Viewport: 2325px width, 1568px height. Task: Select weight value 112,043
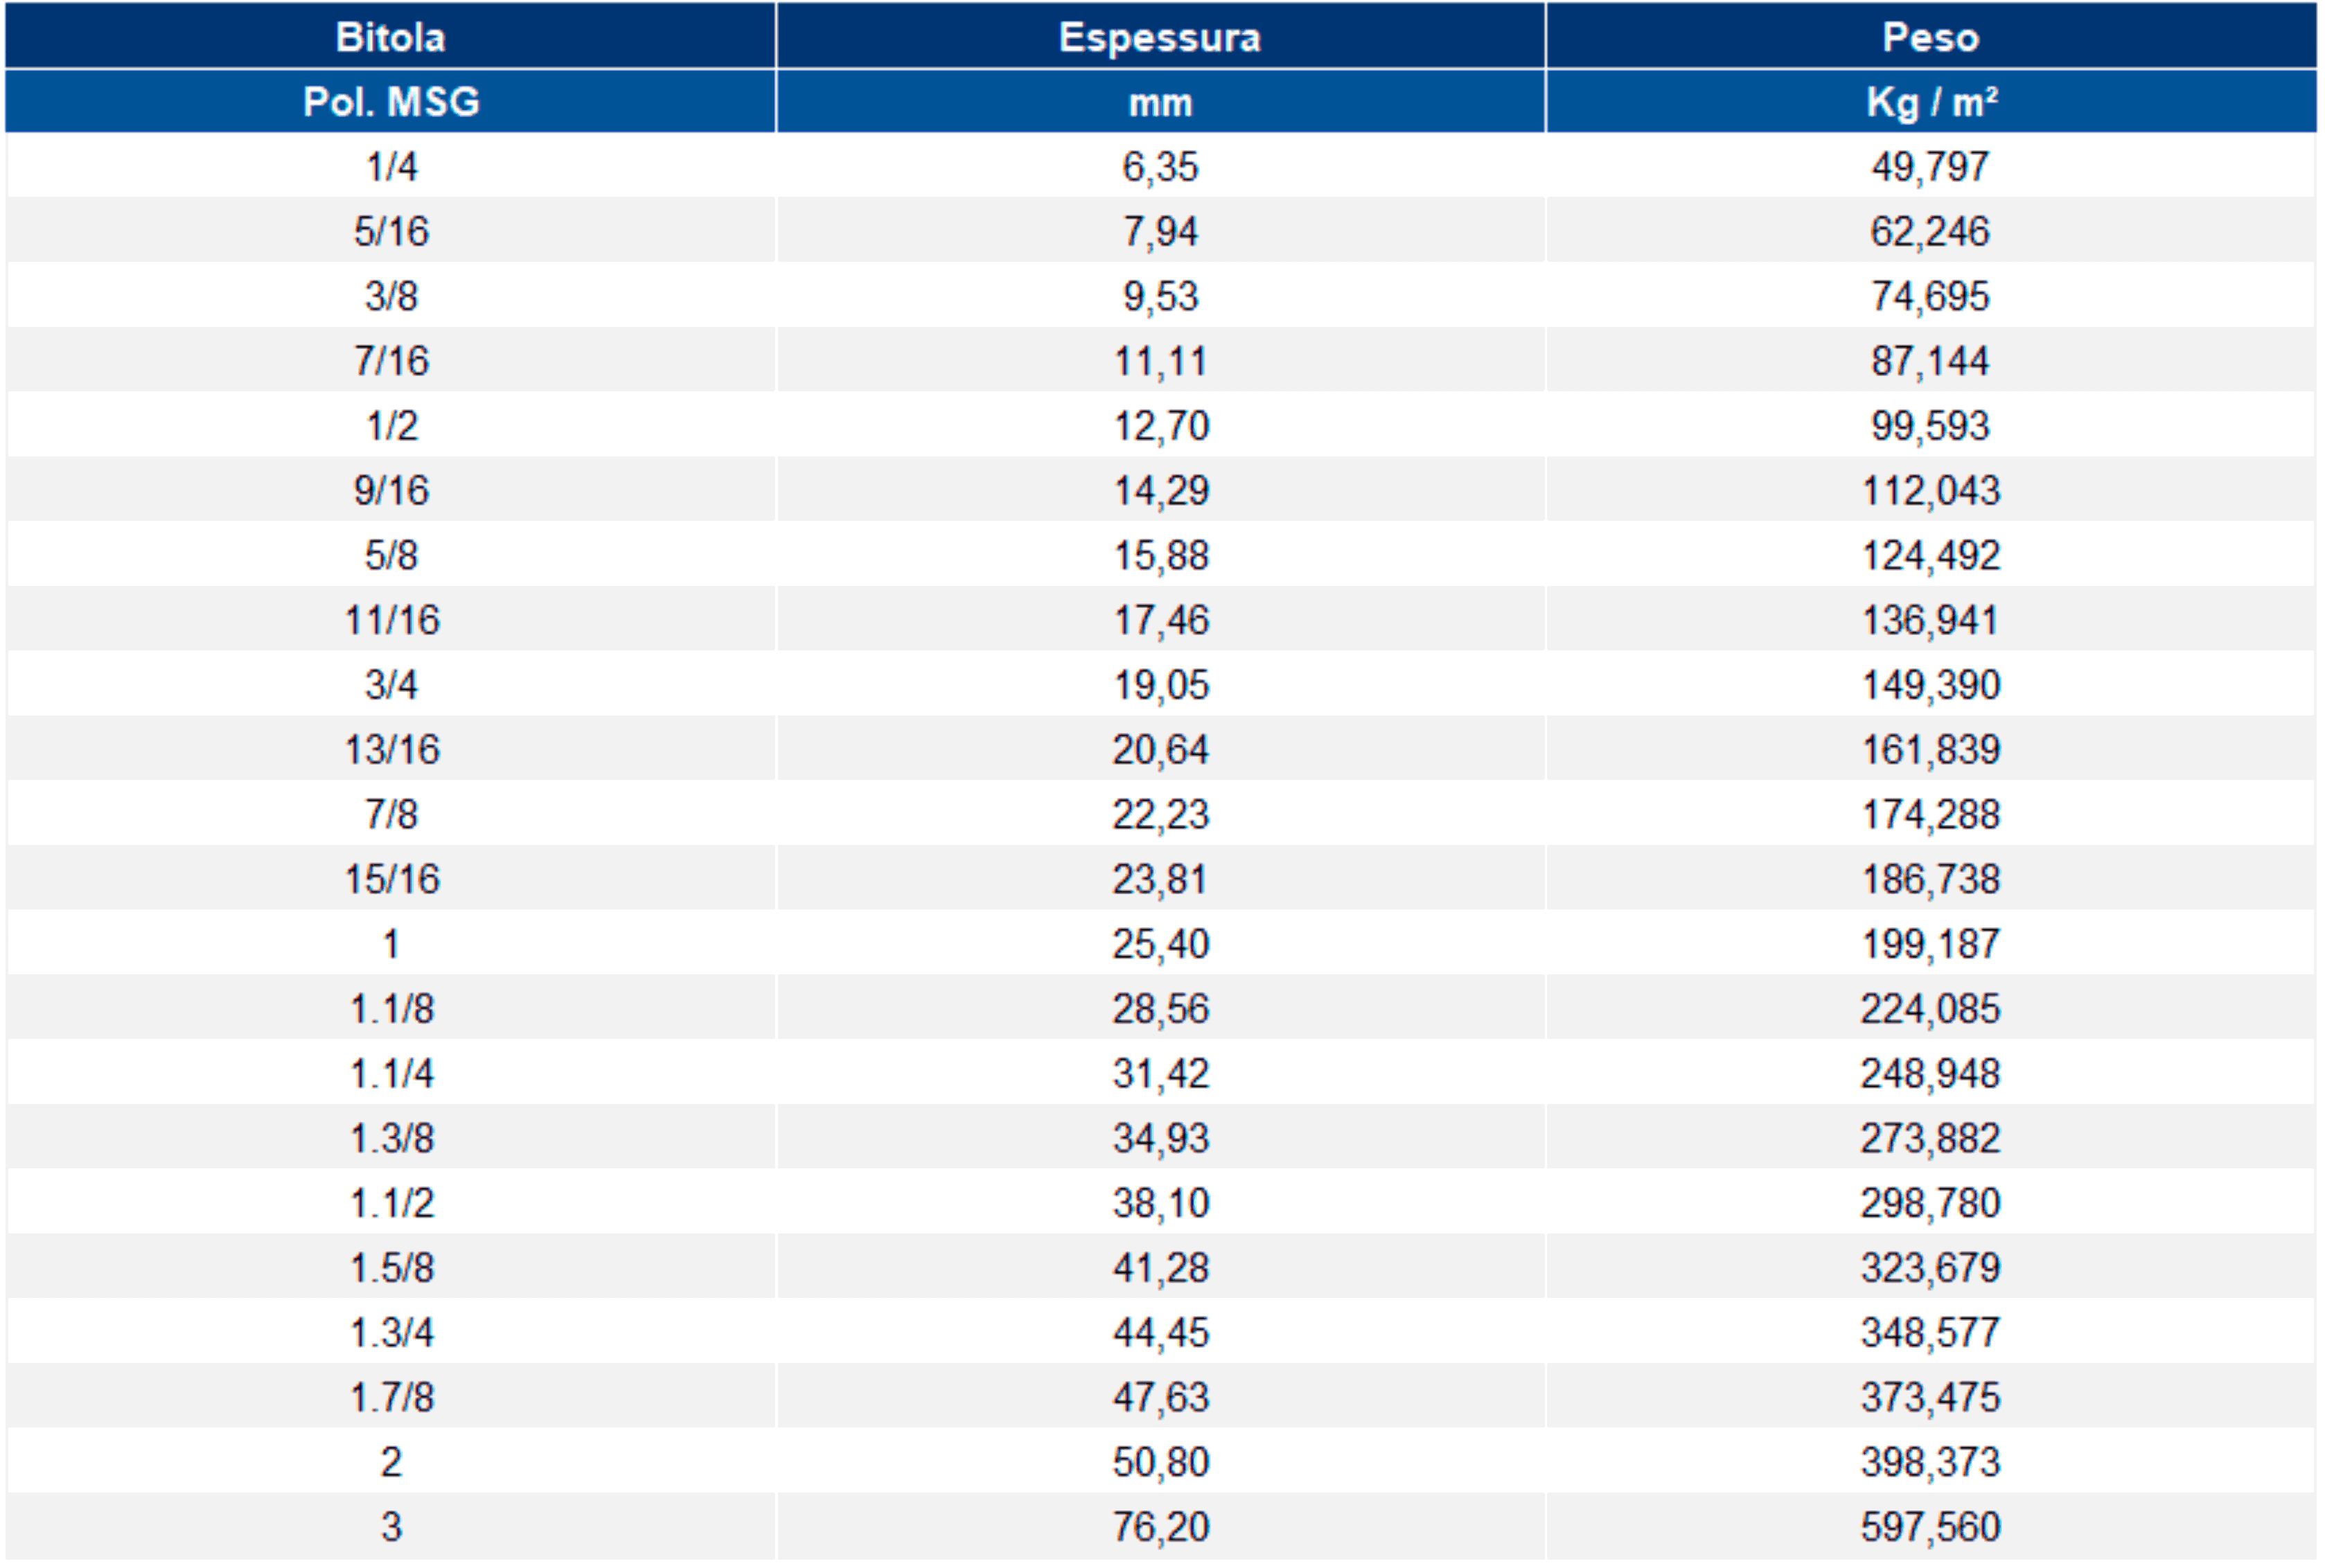tap(1930, 490)
